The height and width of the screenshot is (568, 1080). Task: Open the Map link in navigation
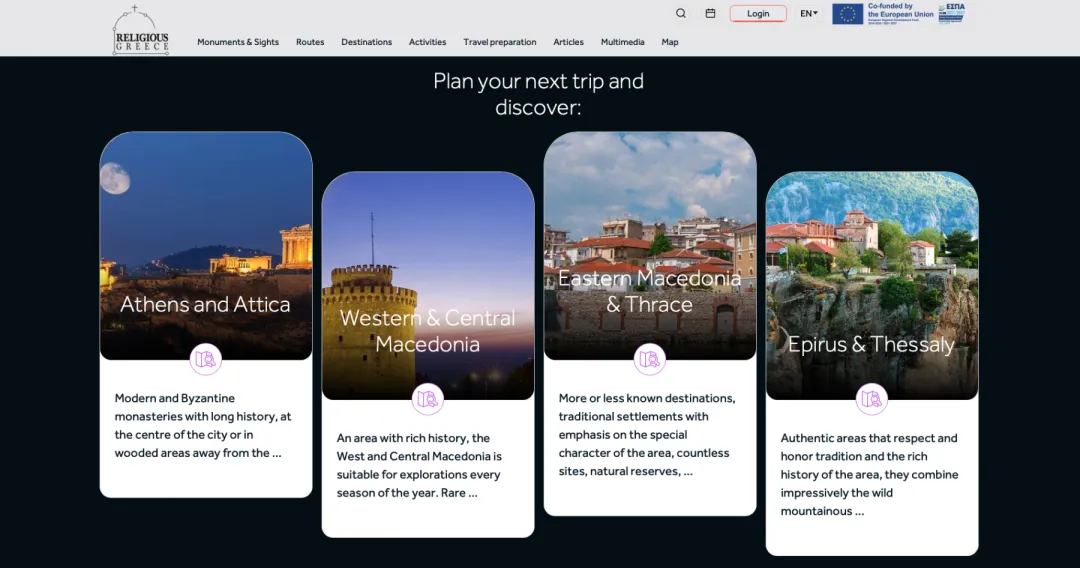(670, 42)
